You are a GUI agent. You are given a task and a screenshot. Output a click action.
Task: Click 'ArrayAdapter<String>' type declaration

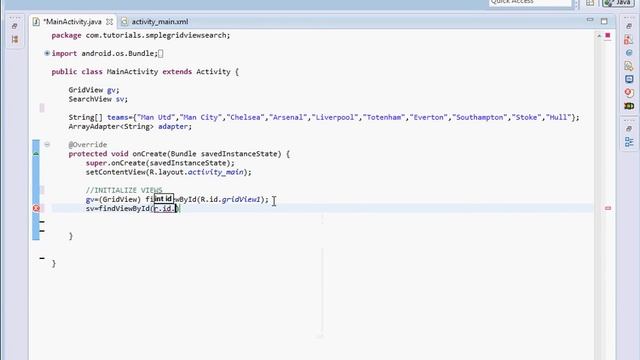point(111,127)
